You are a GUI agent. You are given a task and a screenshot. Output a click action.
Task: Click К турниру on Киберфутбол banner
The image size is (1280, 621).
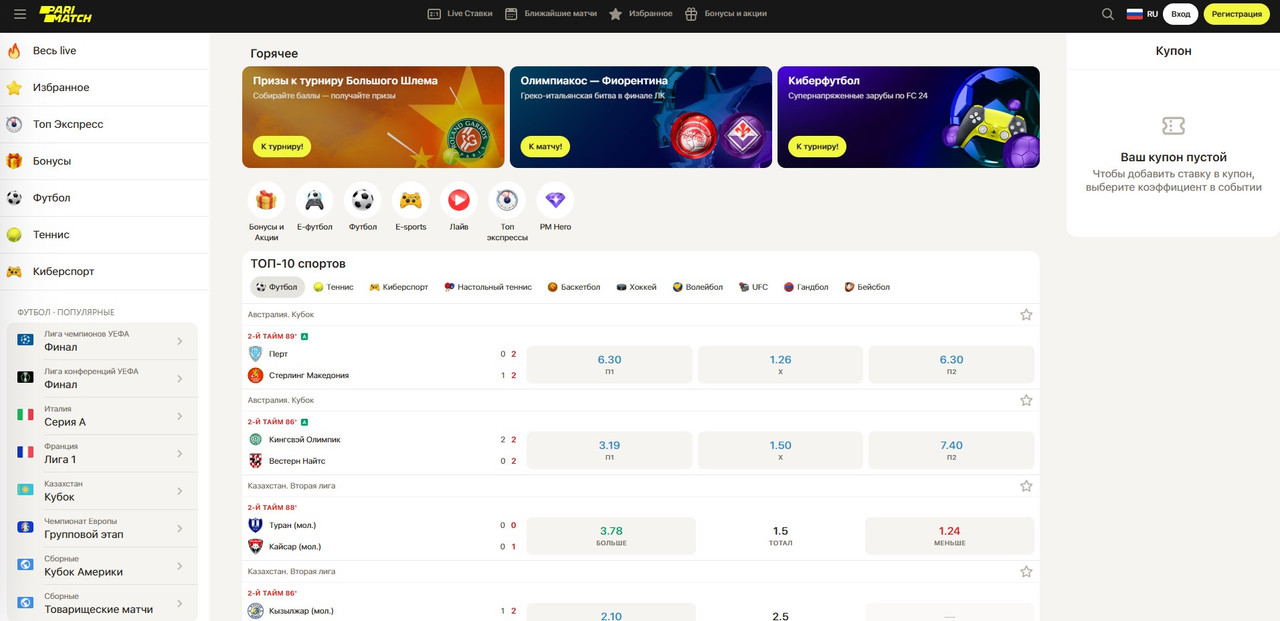pos(816,146)
